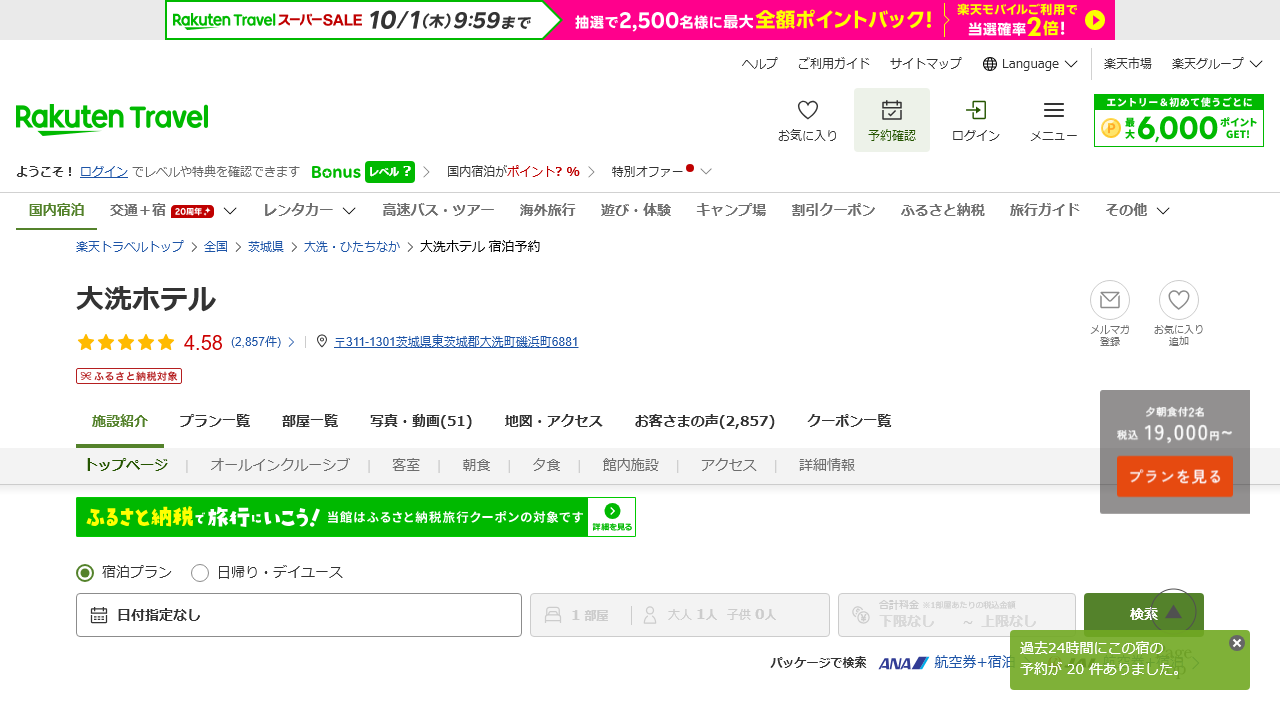Expand the その他 navigation menu
The width and height of the screenshot is (1280, 720).
[x=1138, y=210]
